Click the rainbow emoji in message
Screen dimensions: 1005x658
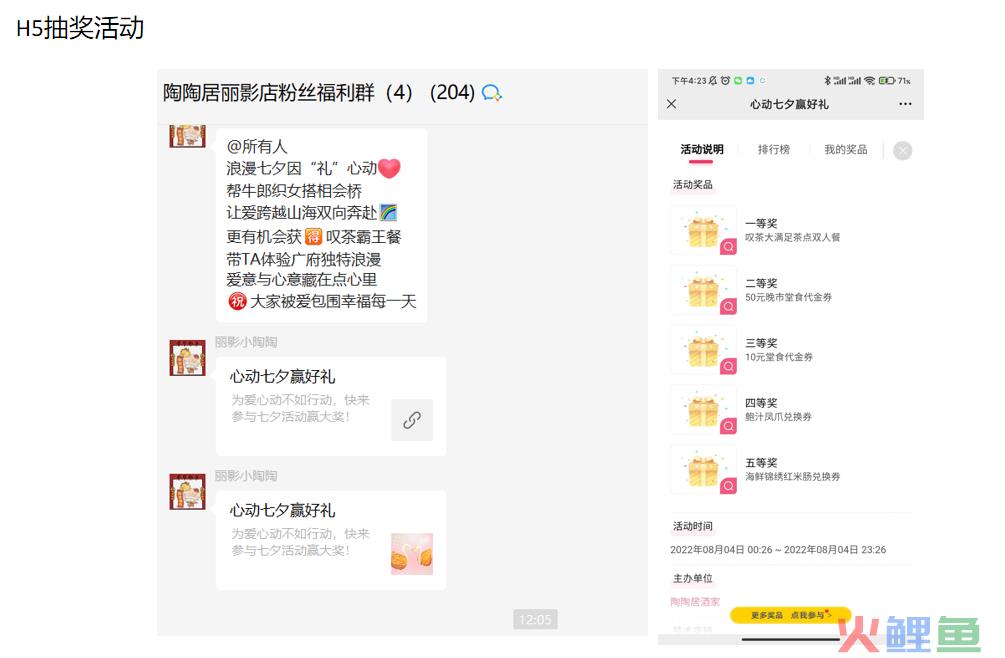[388, 212]
